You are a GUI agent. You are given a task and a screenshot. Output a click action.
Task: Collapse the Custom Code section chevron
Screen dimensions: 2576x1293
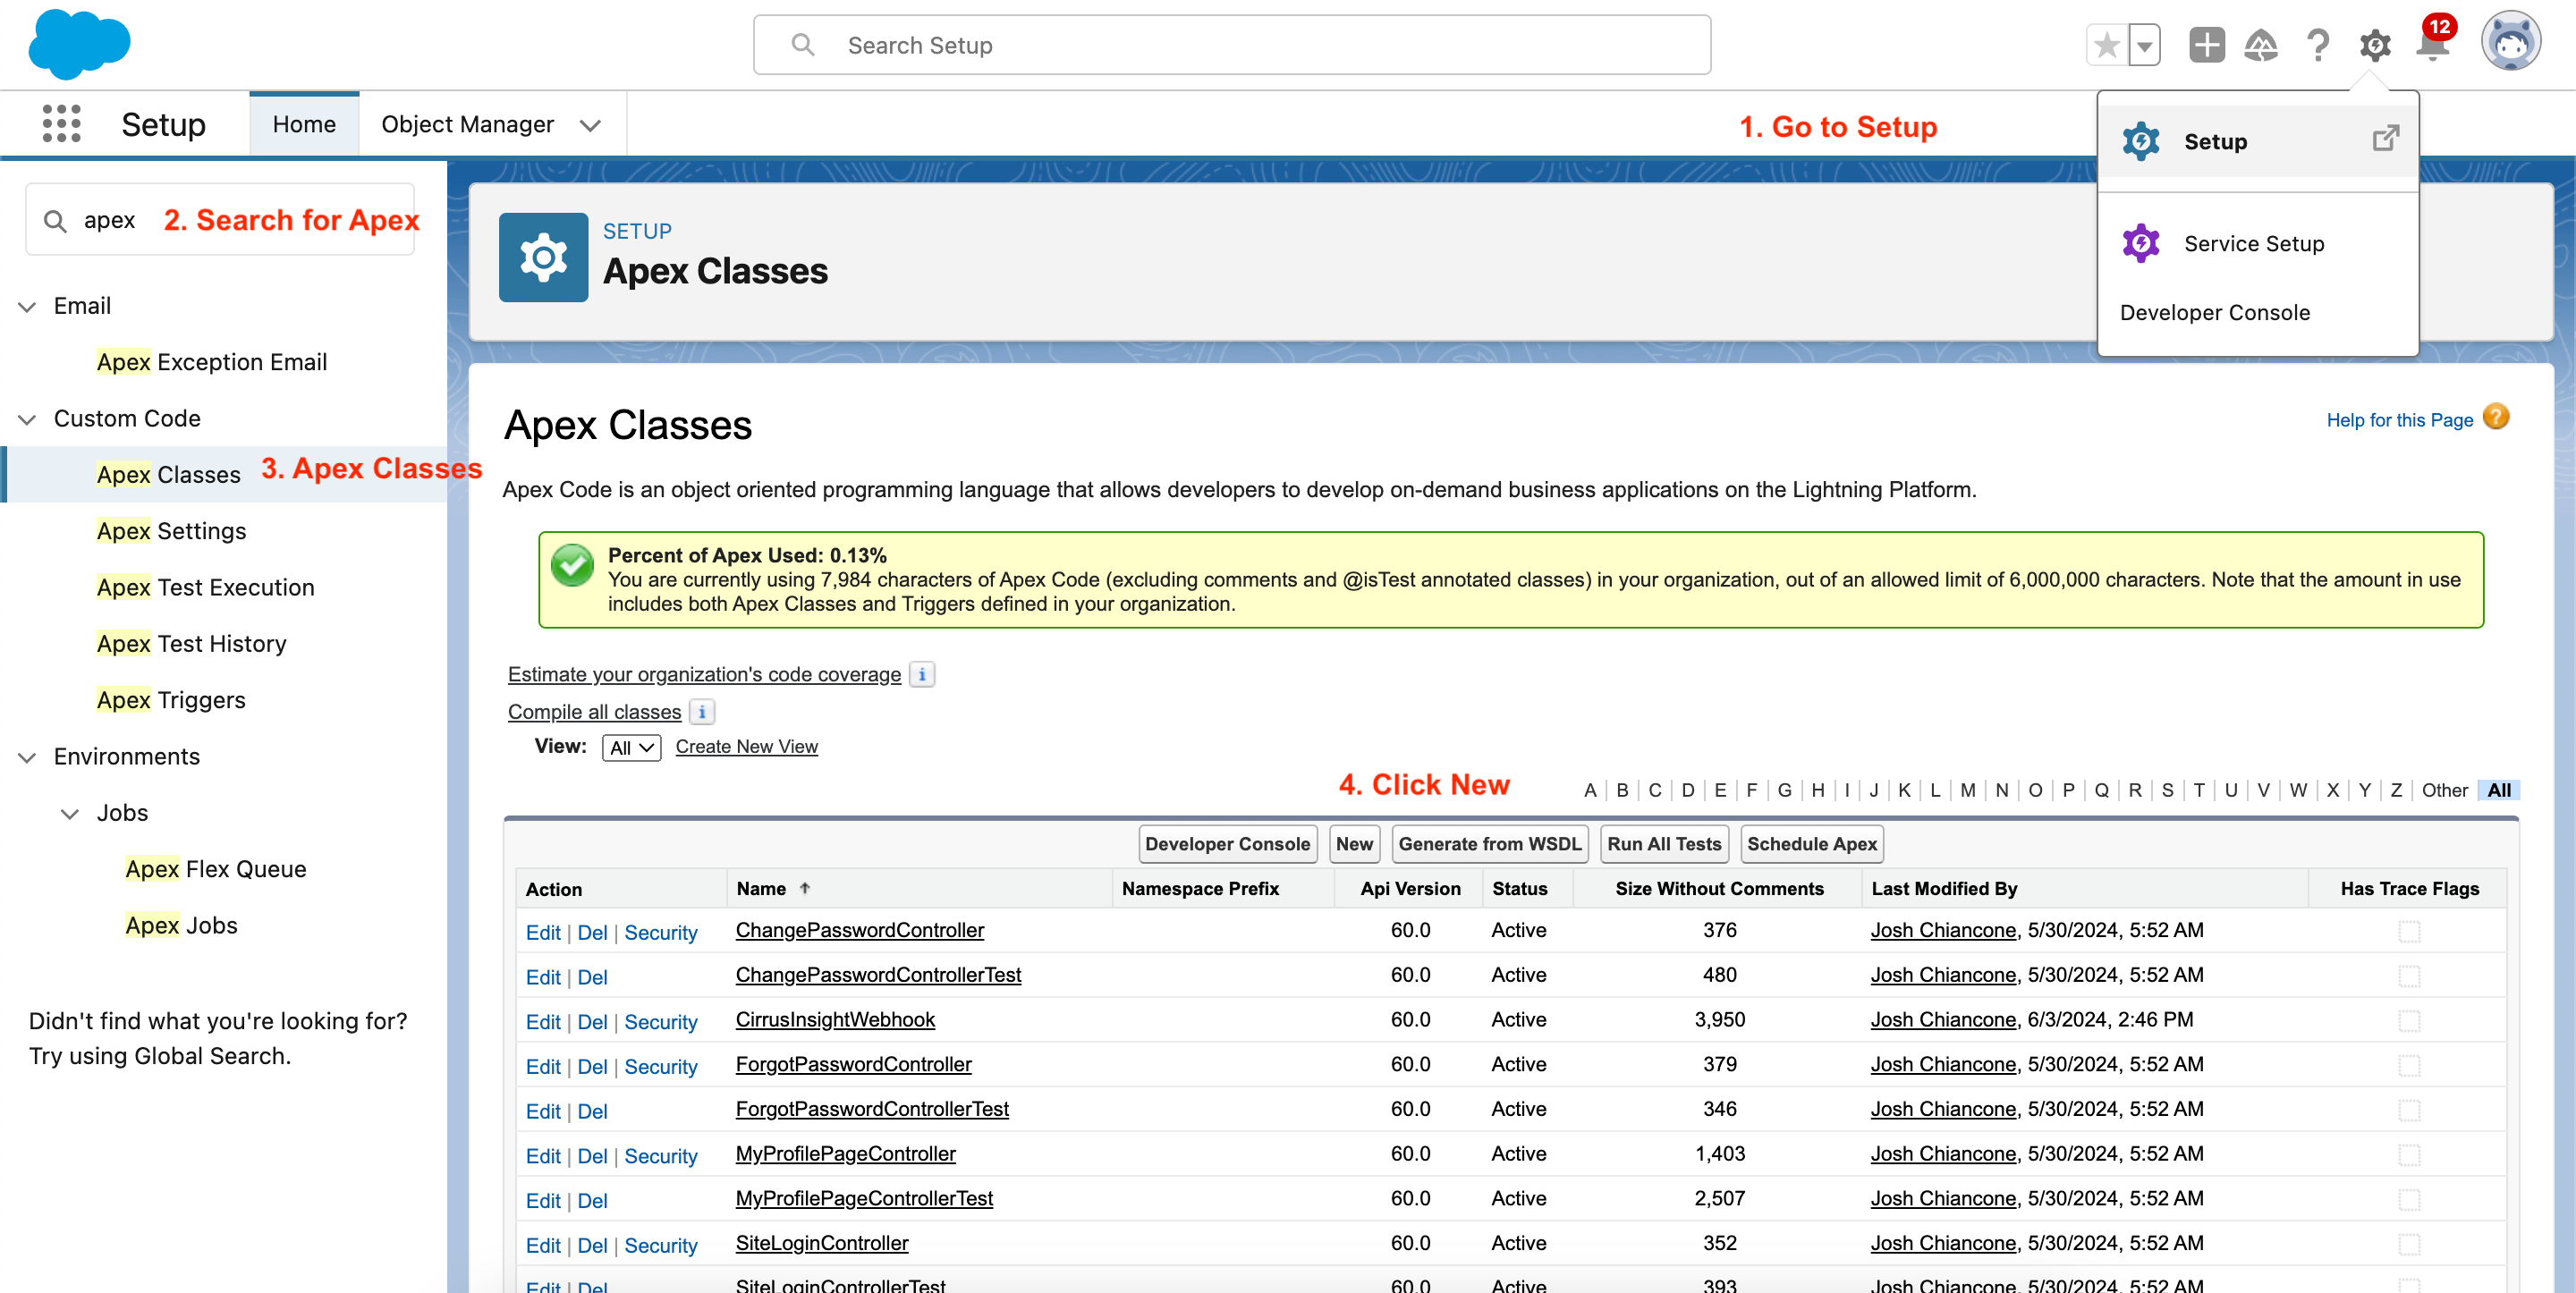28,420
